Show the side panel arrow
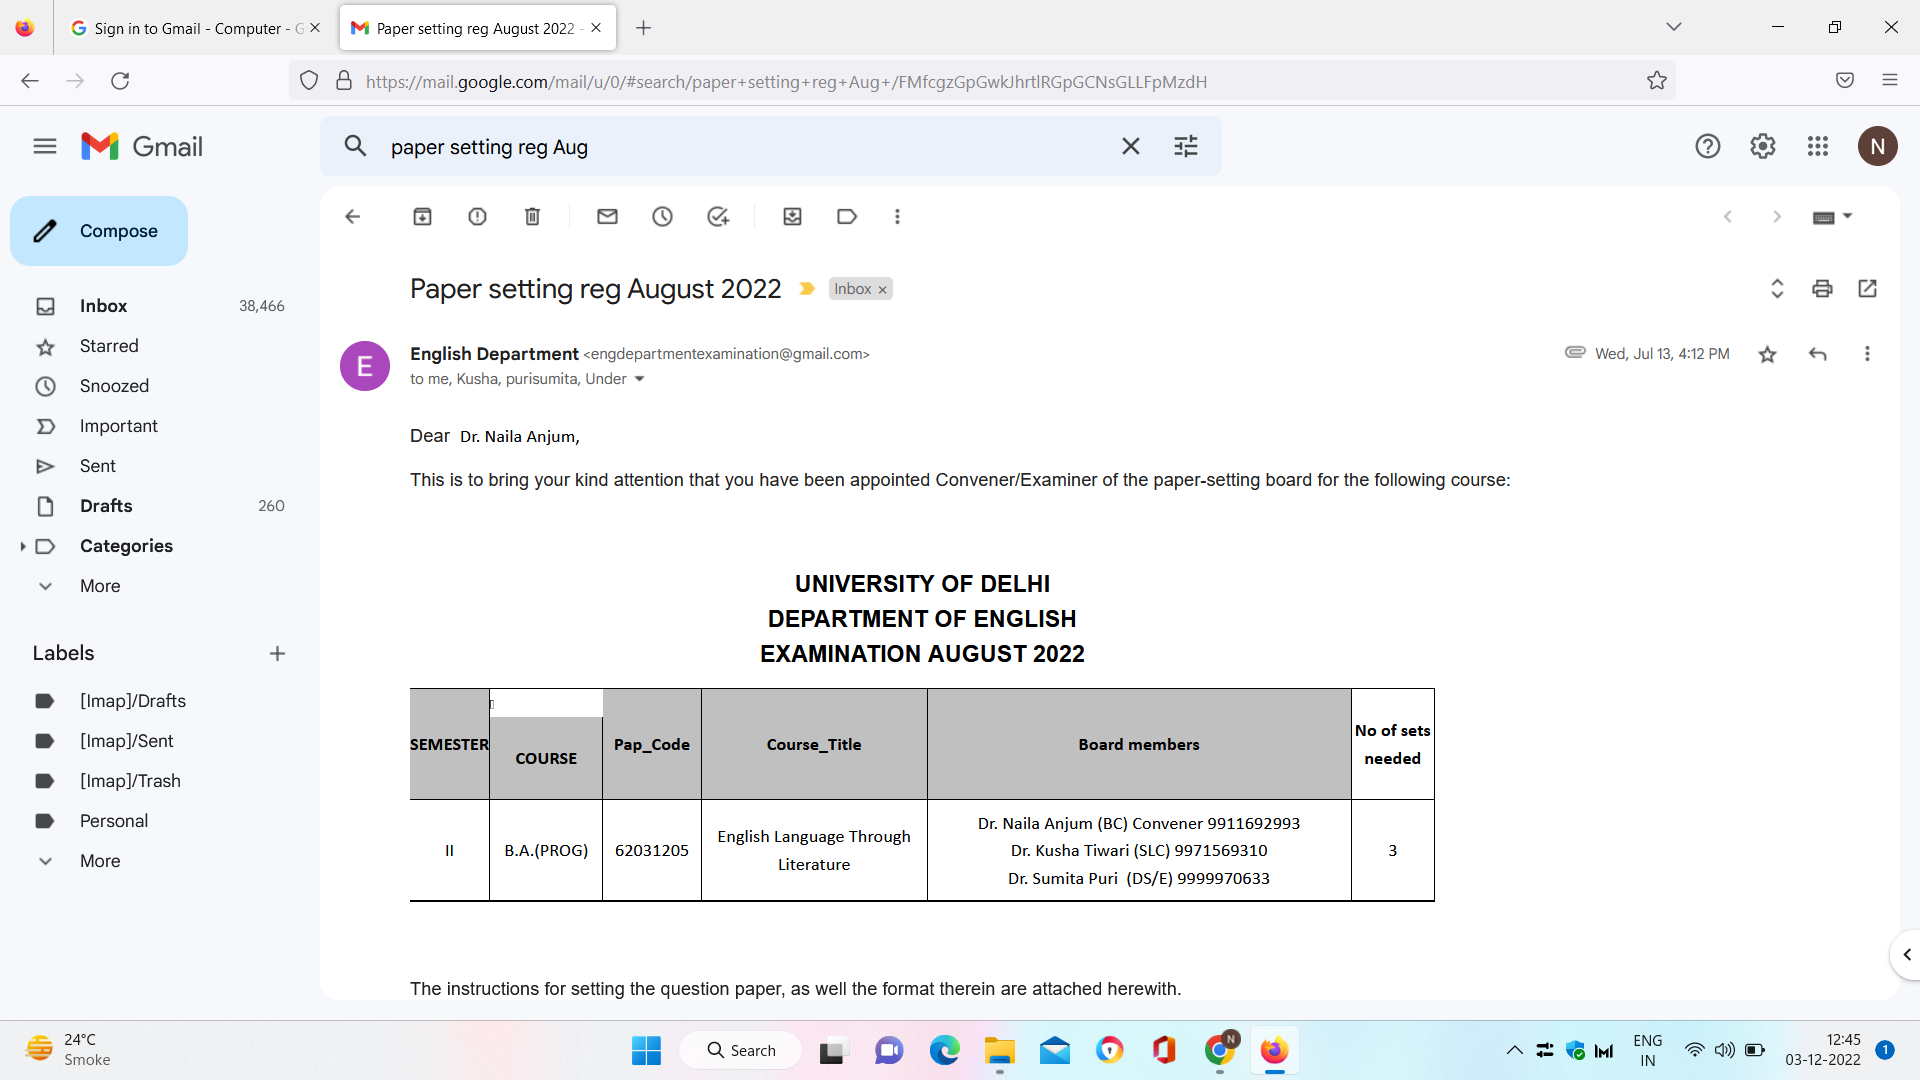This screenshot has width=1920, height=1080. coord(1906,955)
